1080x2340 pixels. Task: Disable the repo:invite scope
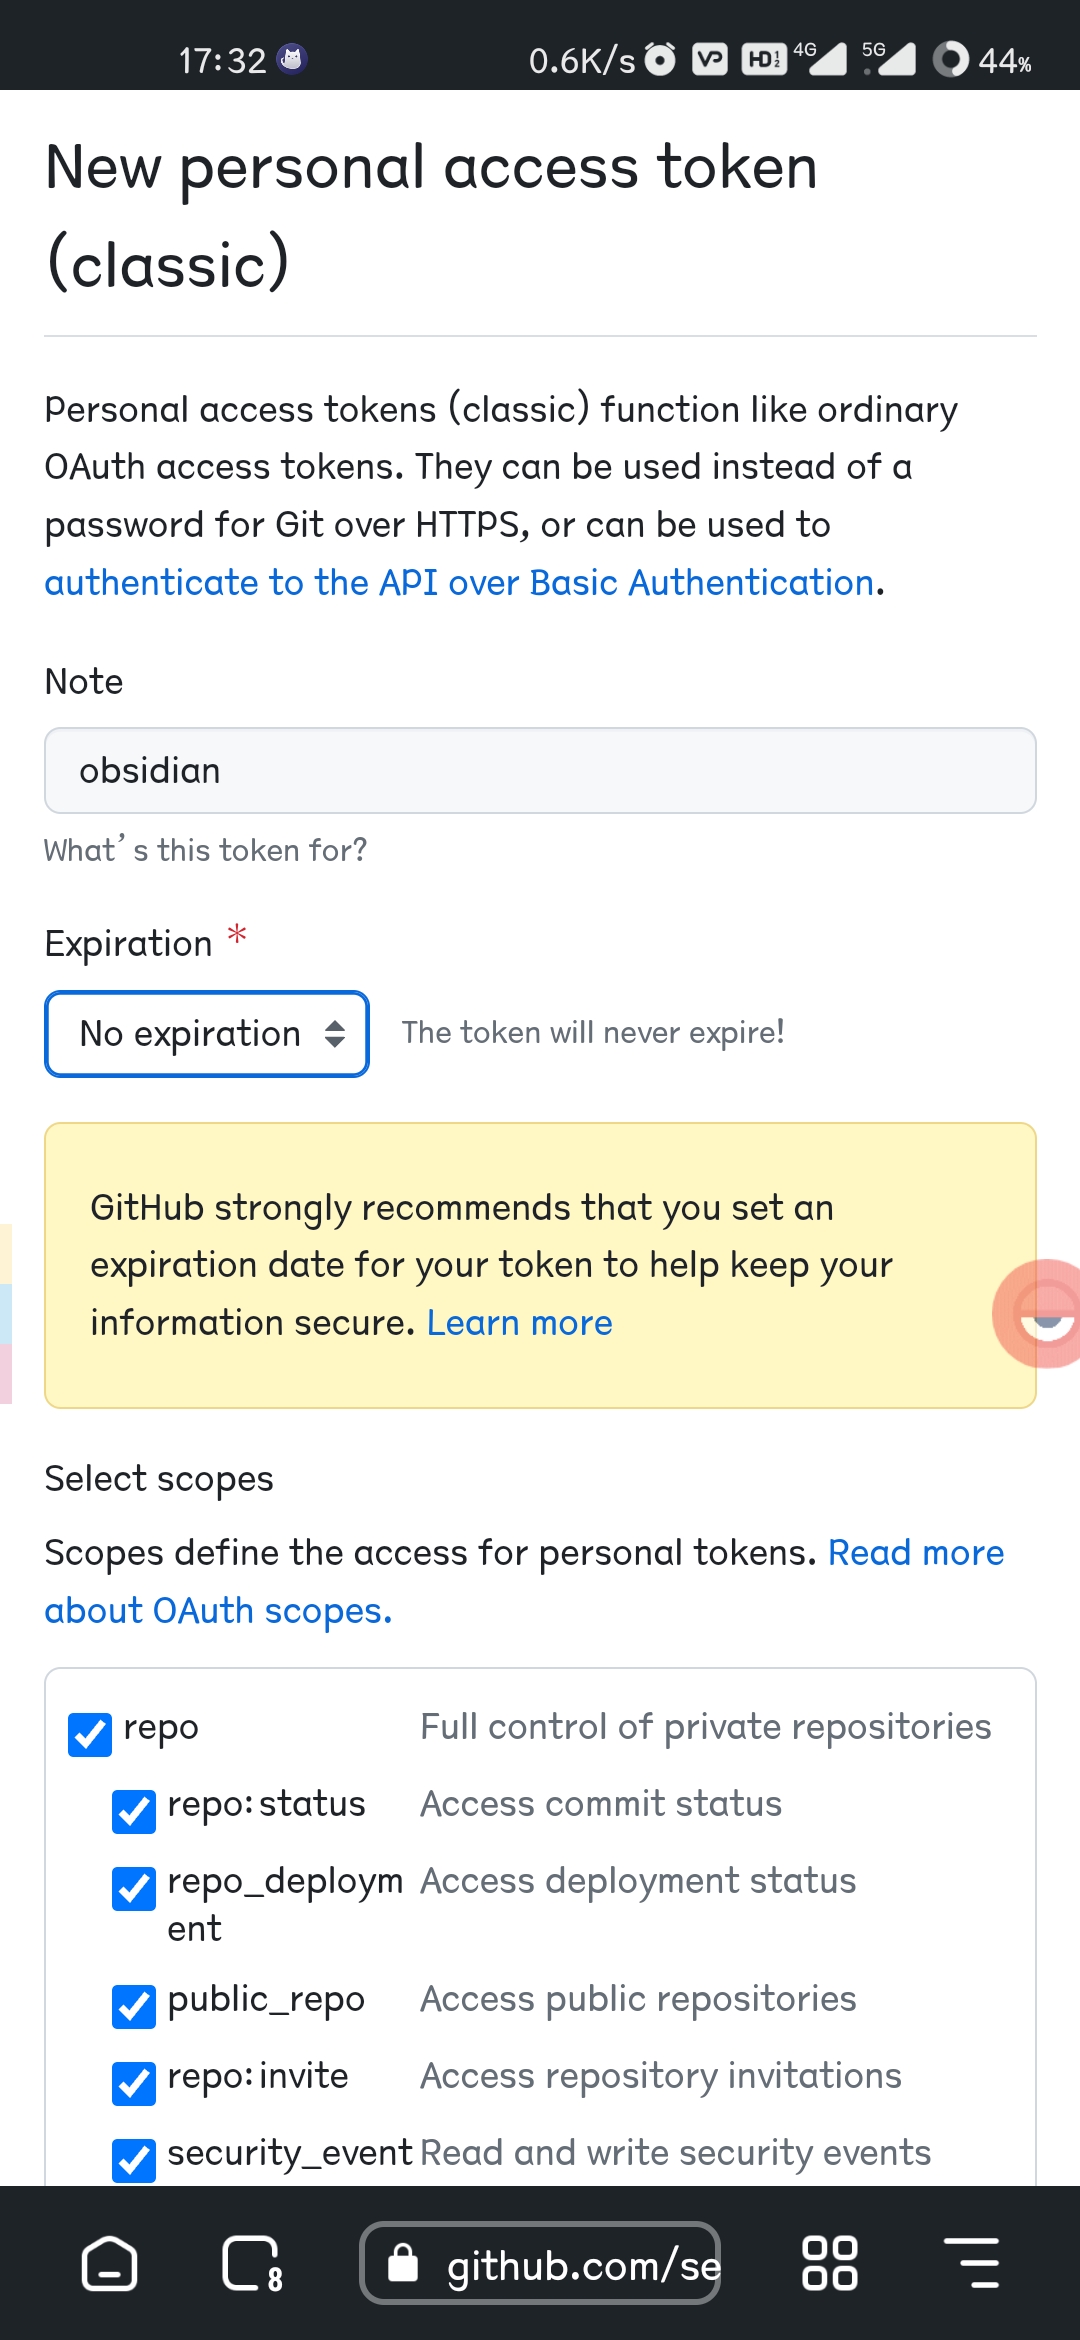134,2083
